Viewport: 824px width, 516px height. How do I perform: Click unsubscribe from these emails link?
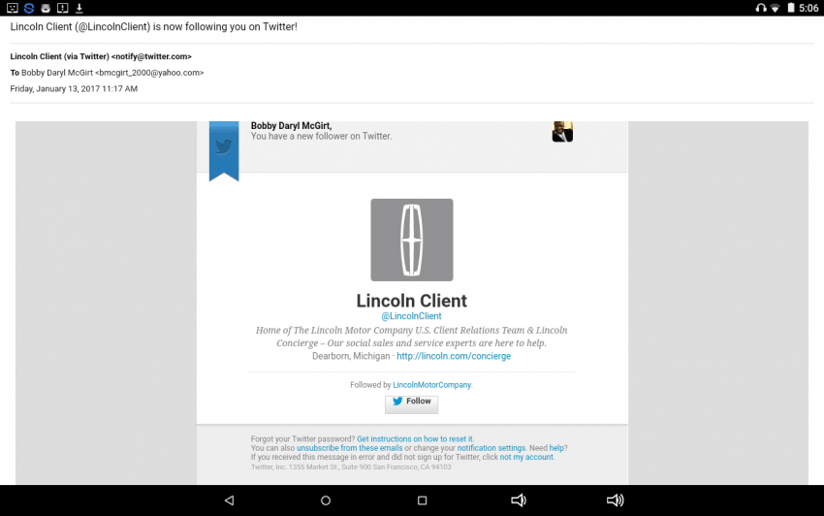pyautogui.click(x=349, y=448)
